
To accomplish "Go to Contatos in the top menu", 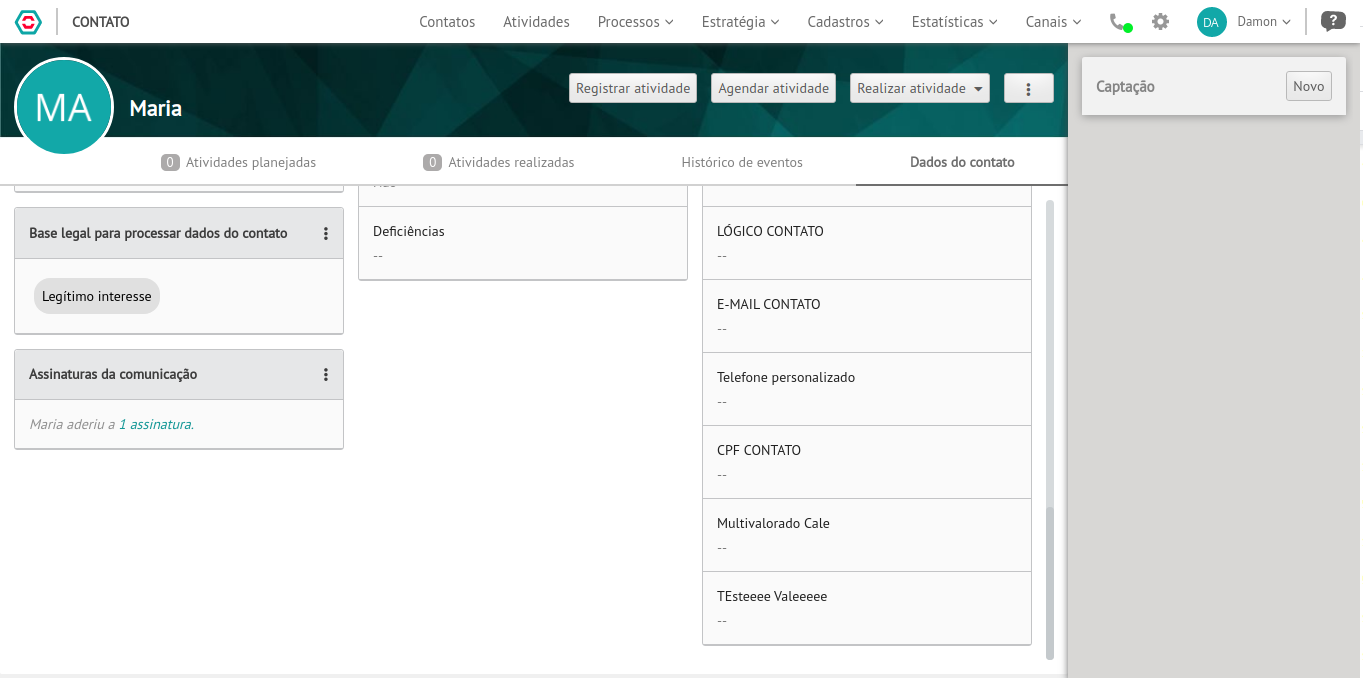I will pyautogui.click(x=447, y=21).
